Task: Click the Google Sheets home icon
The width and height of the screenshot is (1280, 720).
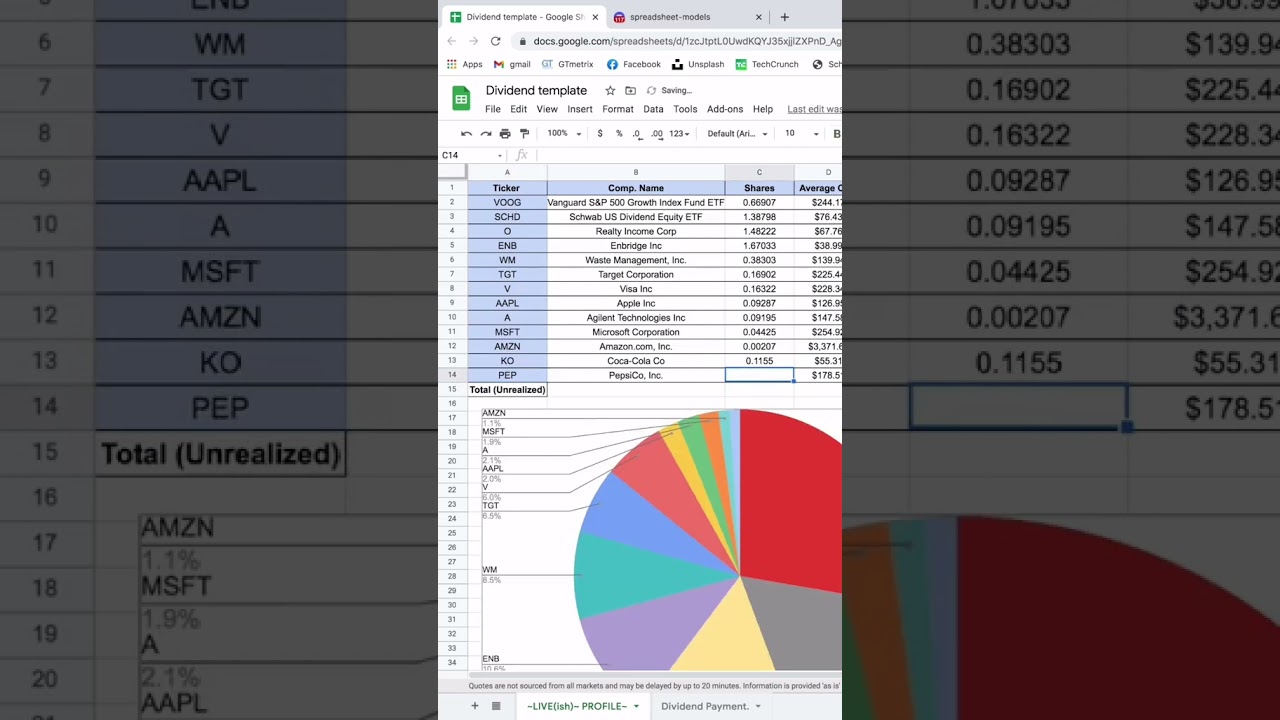Action: [x=461, y=98]
